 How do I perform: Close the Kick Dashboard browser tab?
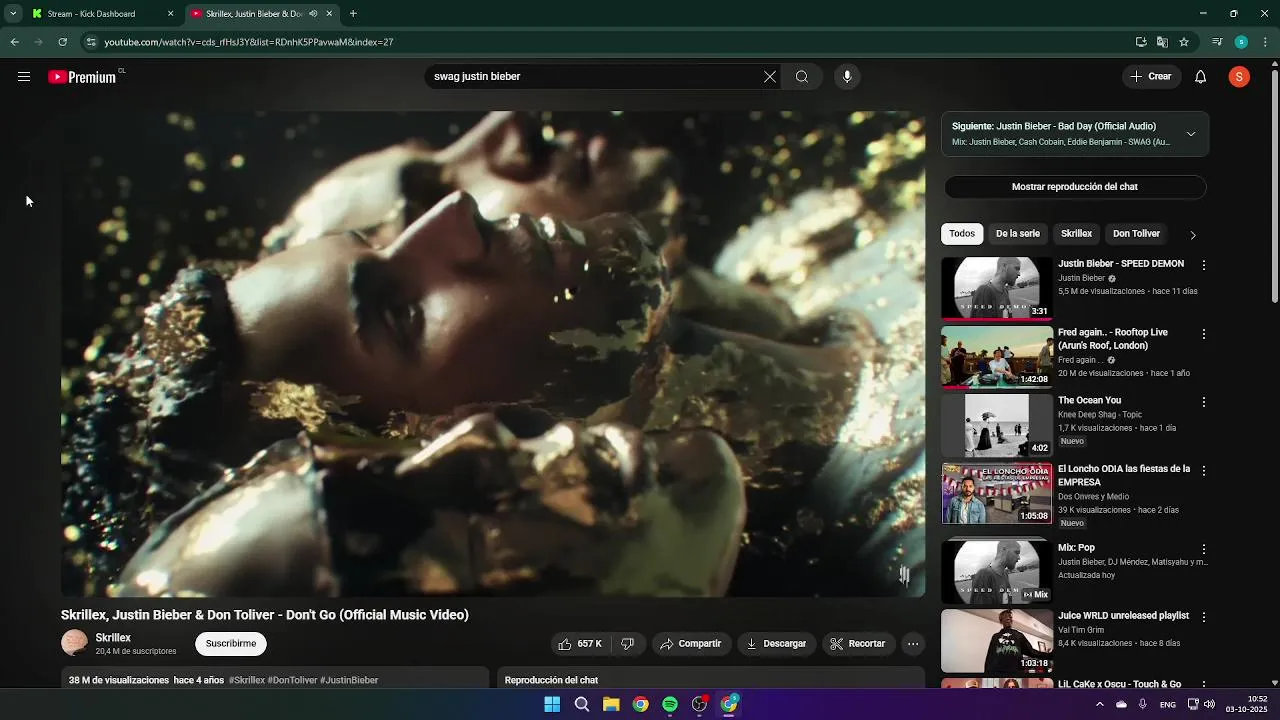click(x=170, y=14)
